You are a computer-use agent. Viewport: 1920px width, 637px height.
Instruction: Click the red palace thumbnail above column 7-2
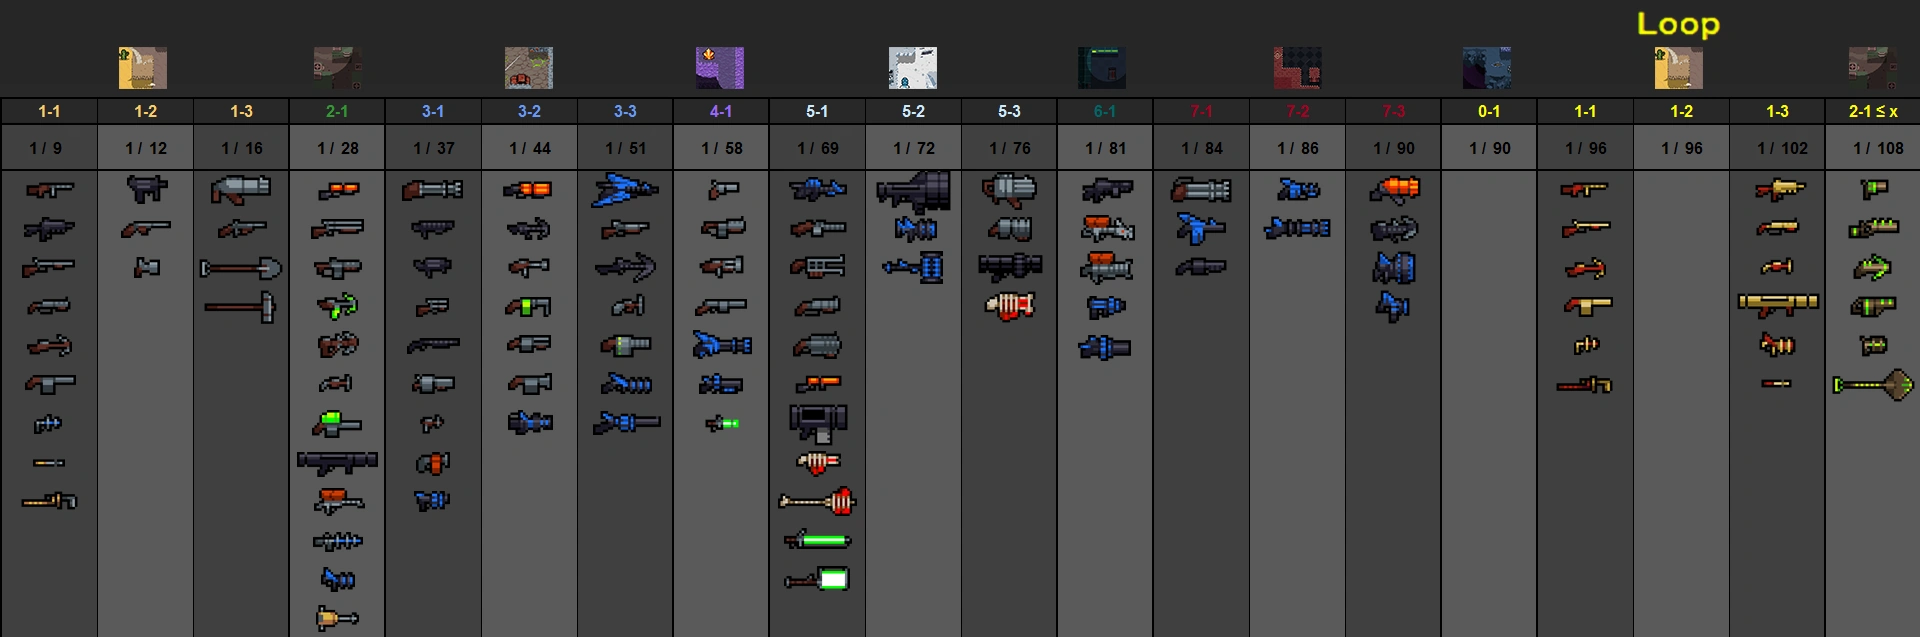coord(1298,68)
